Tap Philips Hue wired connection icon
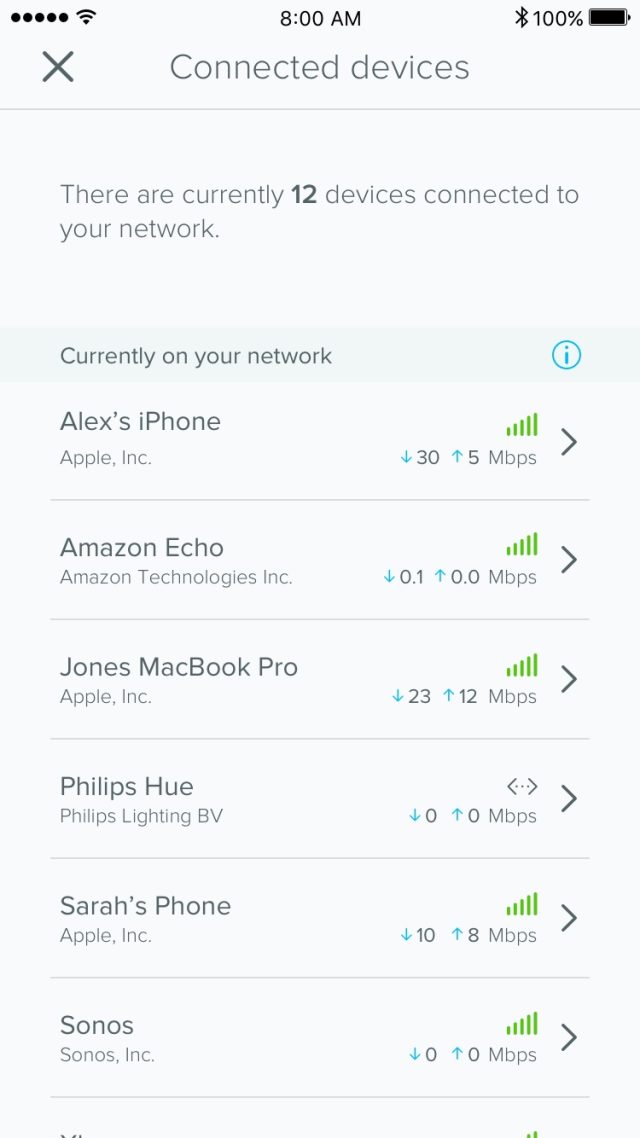The image size is (640, 1138). pyautogui.click(x=522, y=787)
